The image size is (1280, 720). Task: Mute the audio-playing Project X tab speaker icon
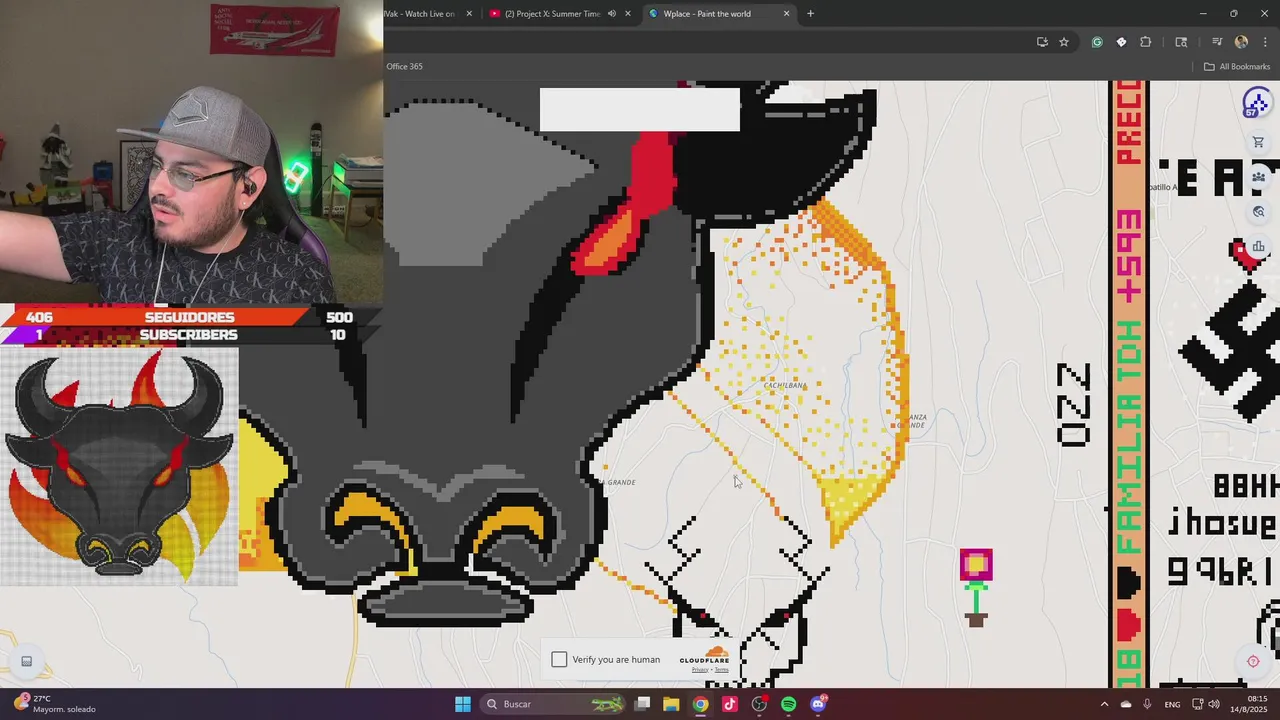coord(611,14)
